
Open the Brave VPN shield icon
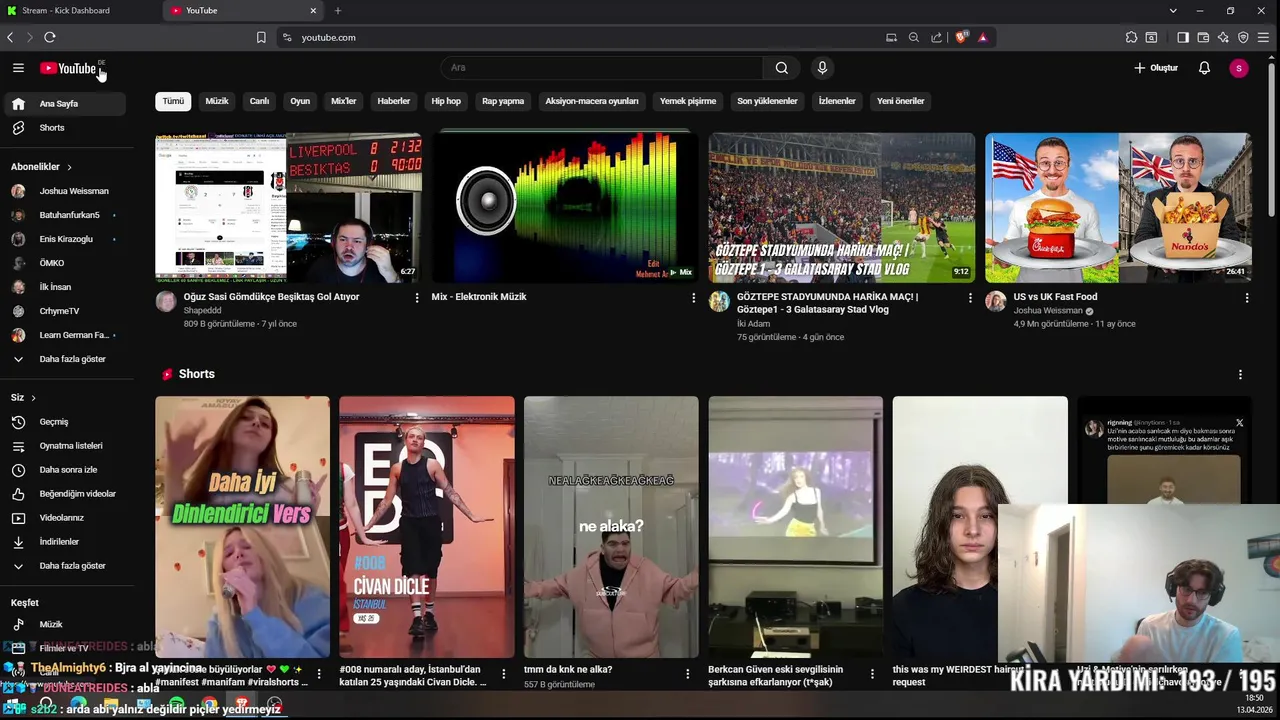tap(1243, 37)
